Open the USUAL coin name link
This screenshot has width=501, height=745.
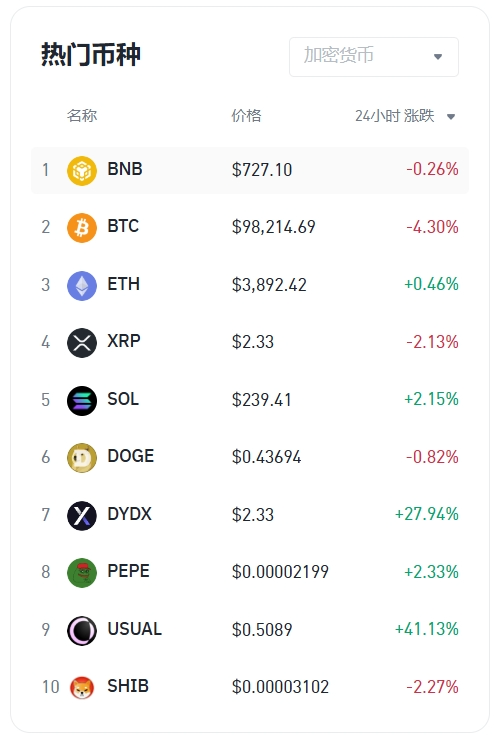point(135,629)
